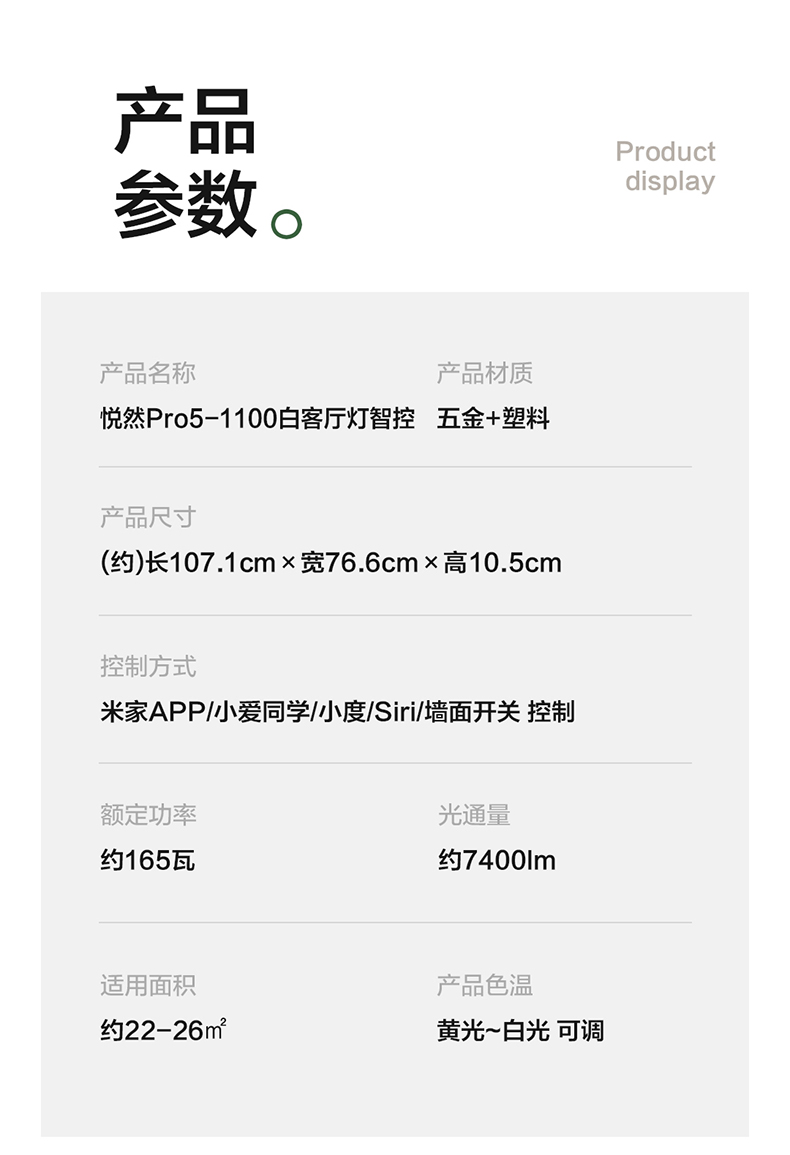Click the color temperature value 黄光~白光 可调
The height and width of the screenshot is (1155, 790).
coord(520,1030)
